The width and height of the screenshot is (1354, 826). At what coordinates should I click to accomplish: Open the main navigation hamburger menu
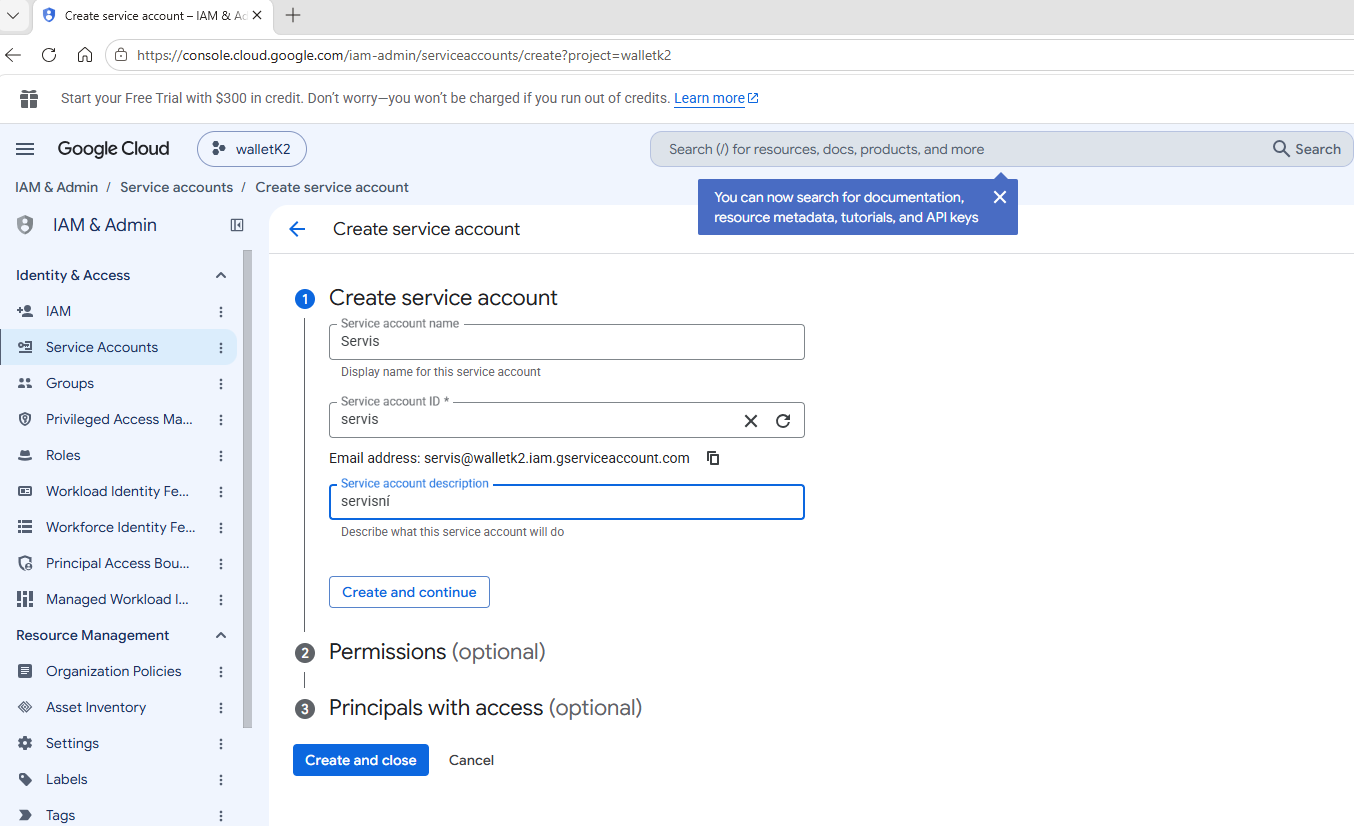point(25,149)
